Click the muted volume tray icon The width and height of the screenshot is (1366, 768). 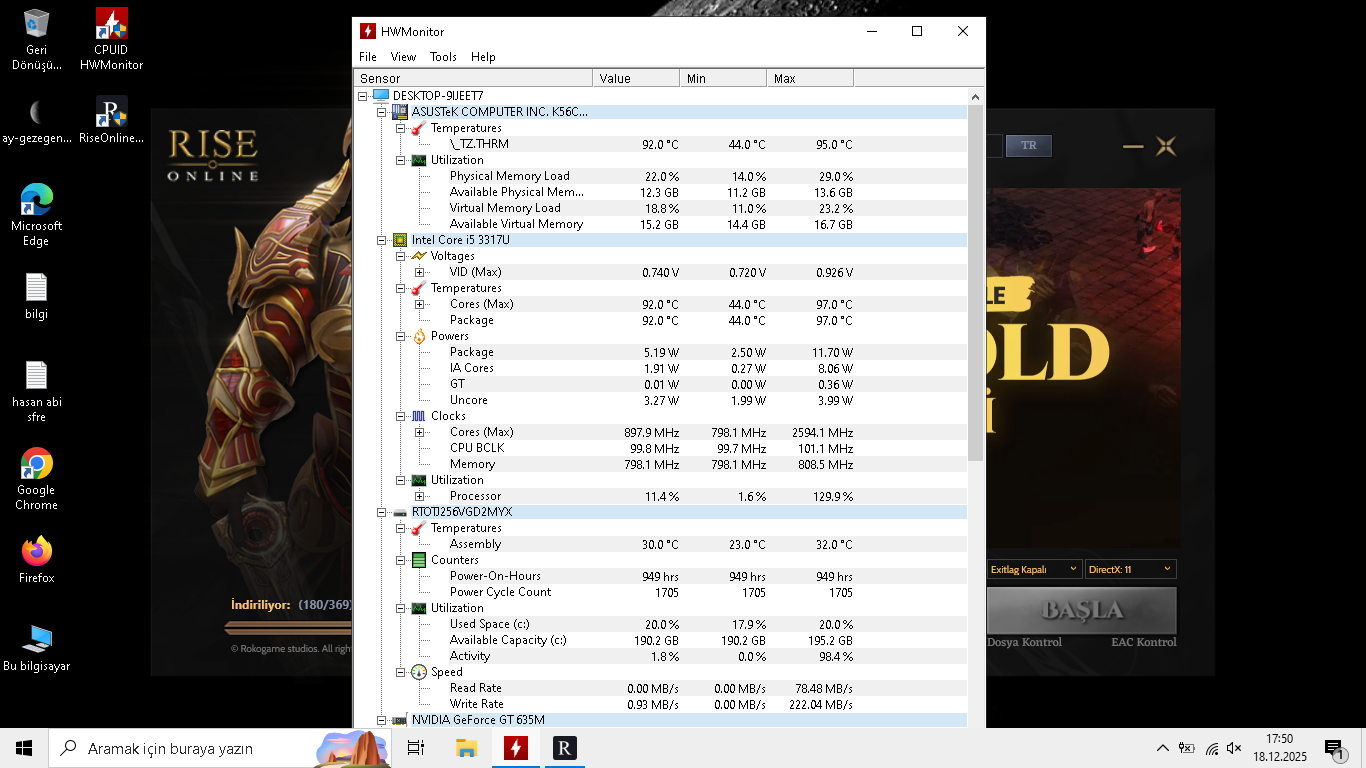1234,748
